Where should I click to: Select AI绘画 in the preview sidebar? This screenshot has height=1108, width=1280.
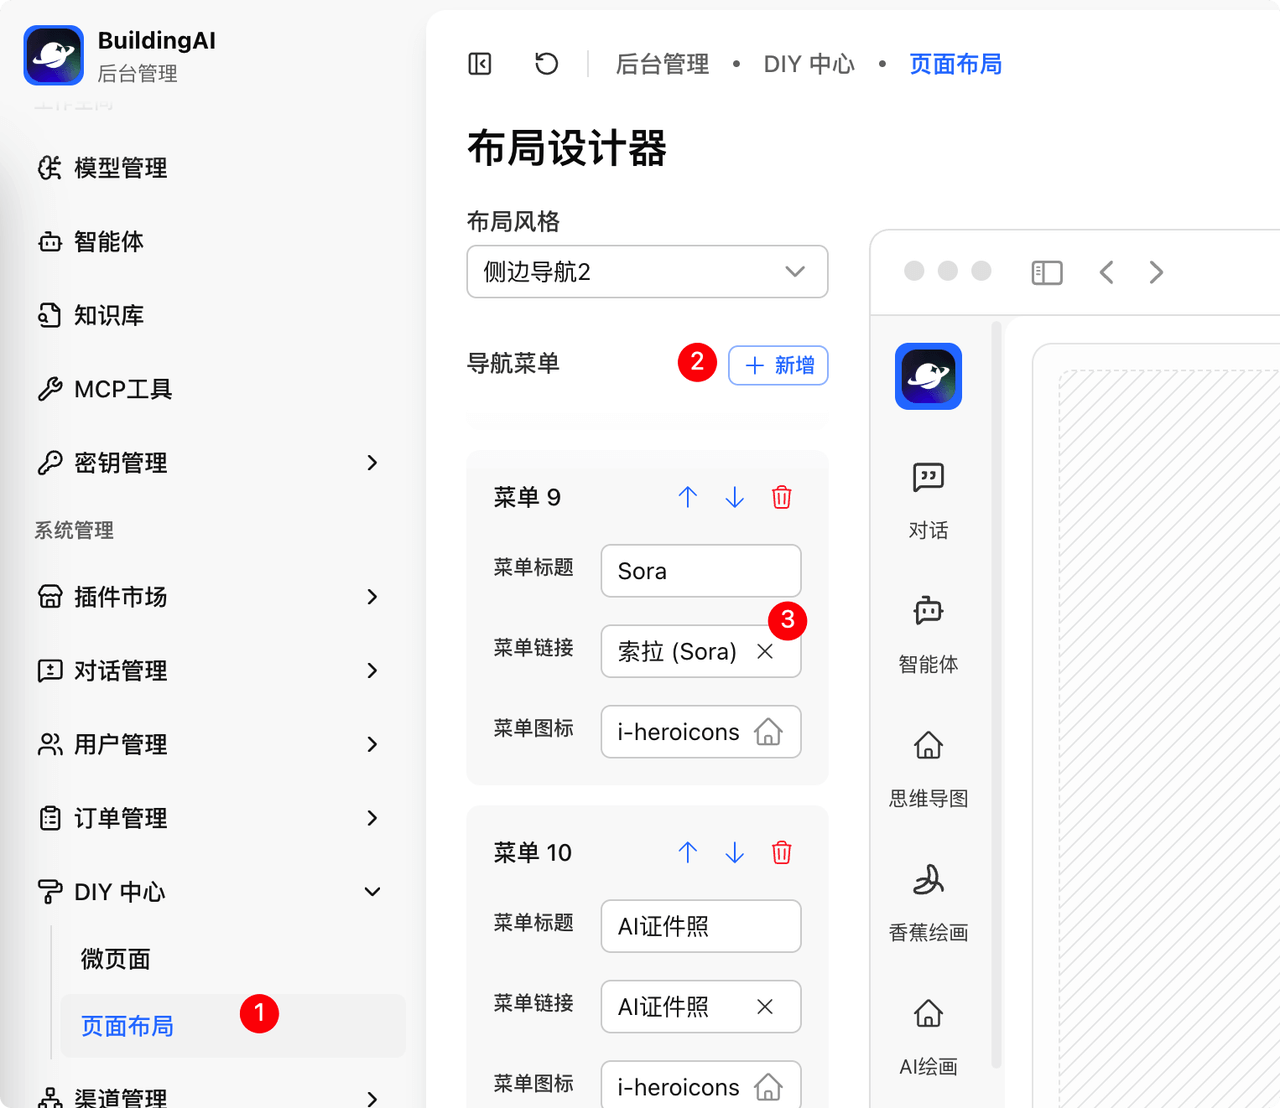point(928,1014)
